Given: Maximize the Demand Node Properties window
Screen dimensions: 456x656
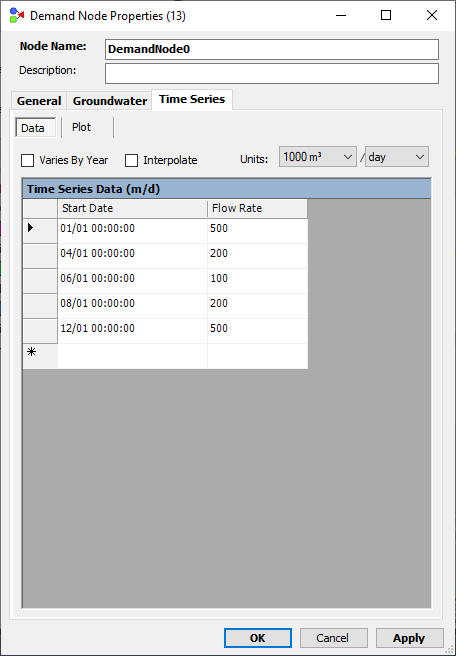Looking at the screenshot, I should pos(386,15).
